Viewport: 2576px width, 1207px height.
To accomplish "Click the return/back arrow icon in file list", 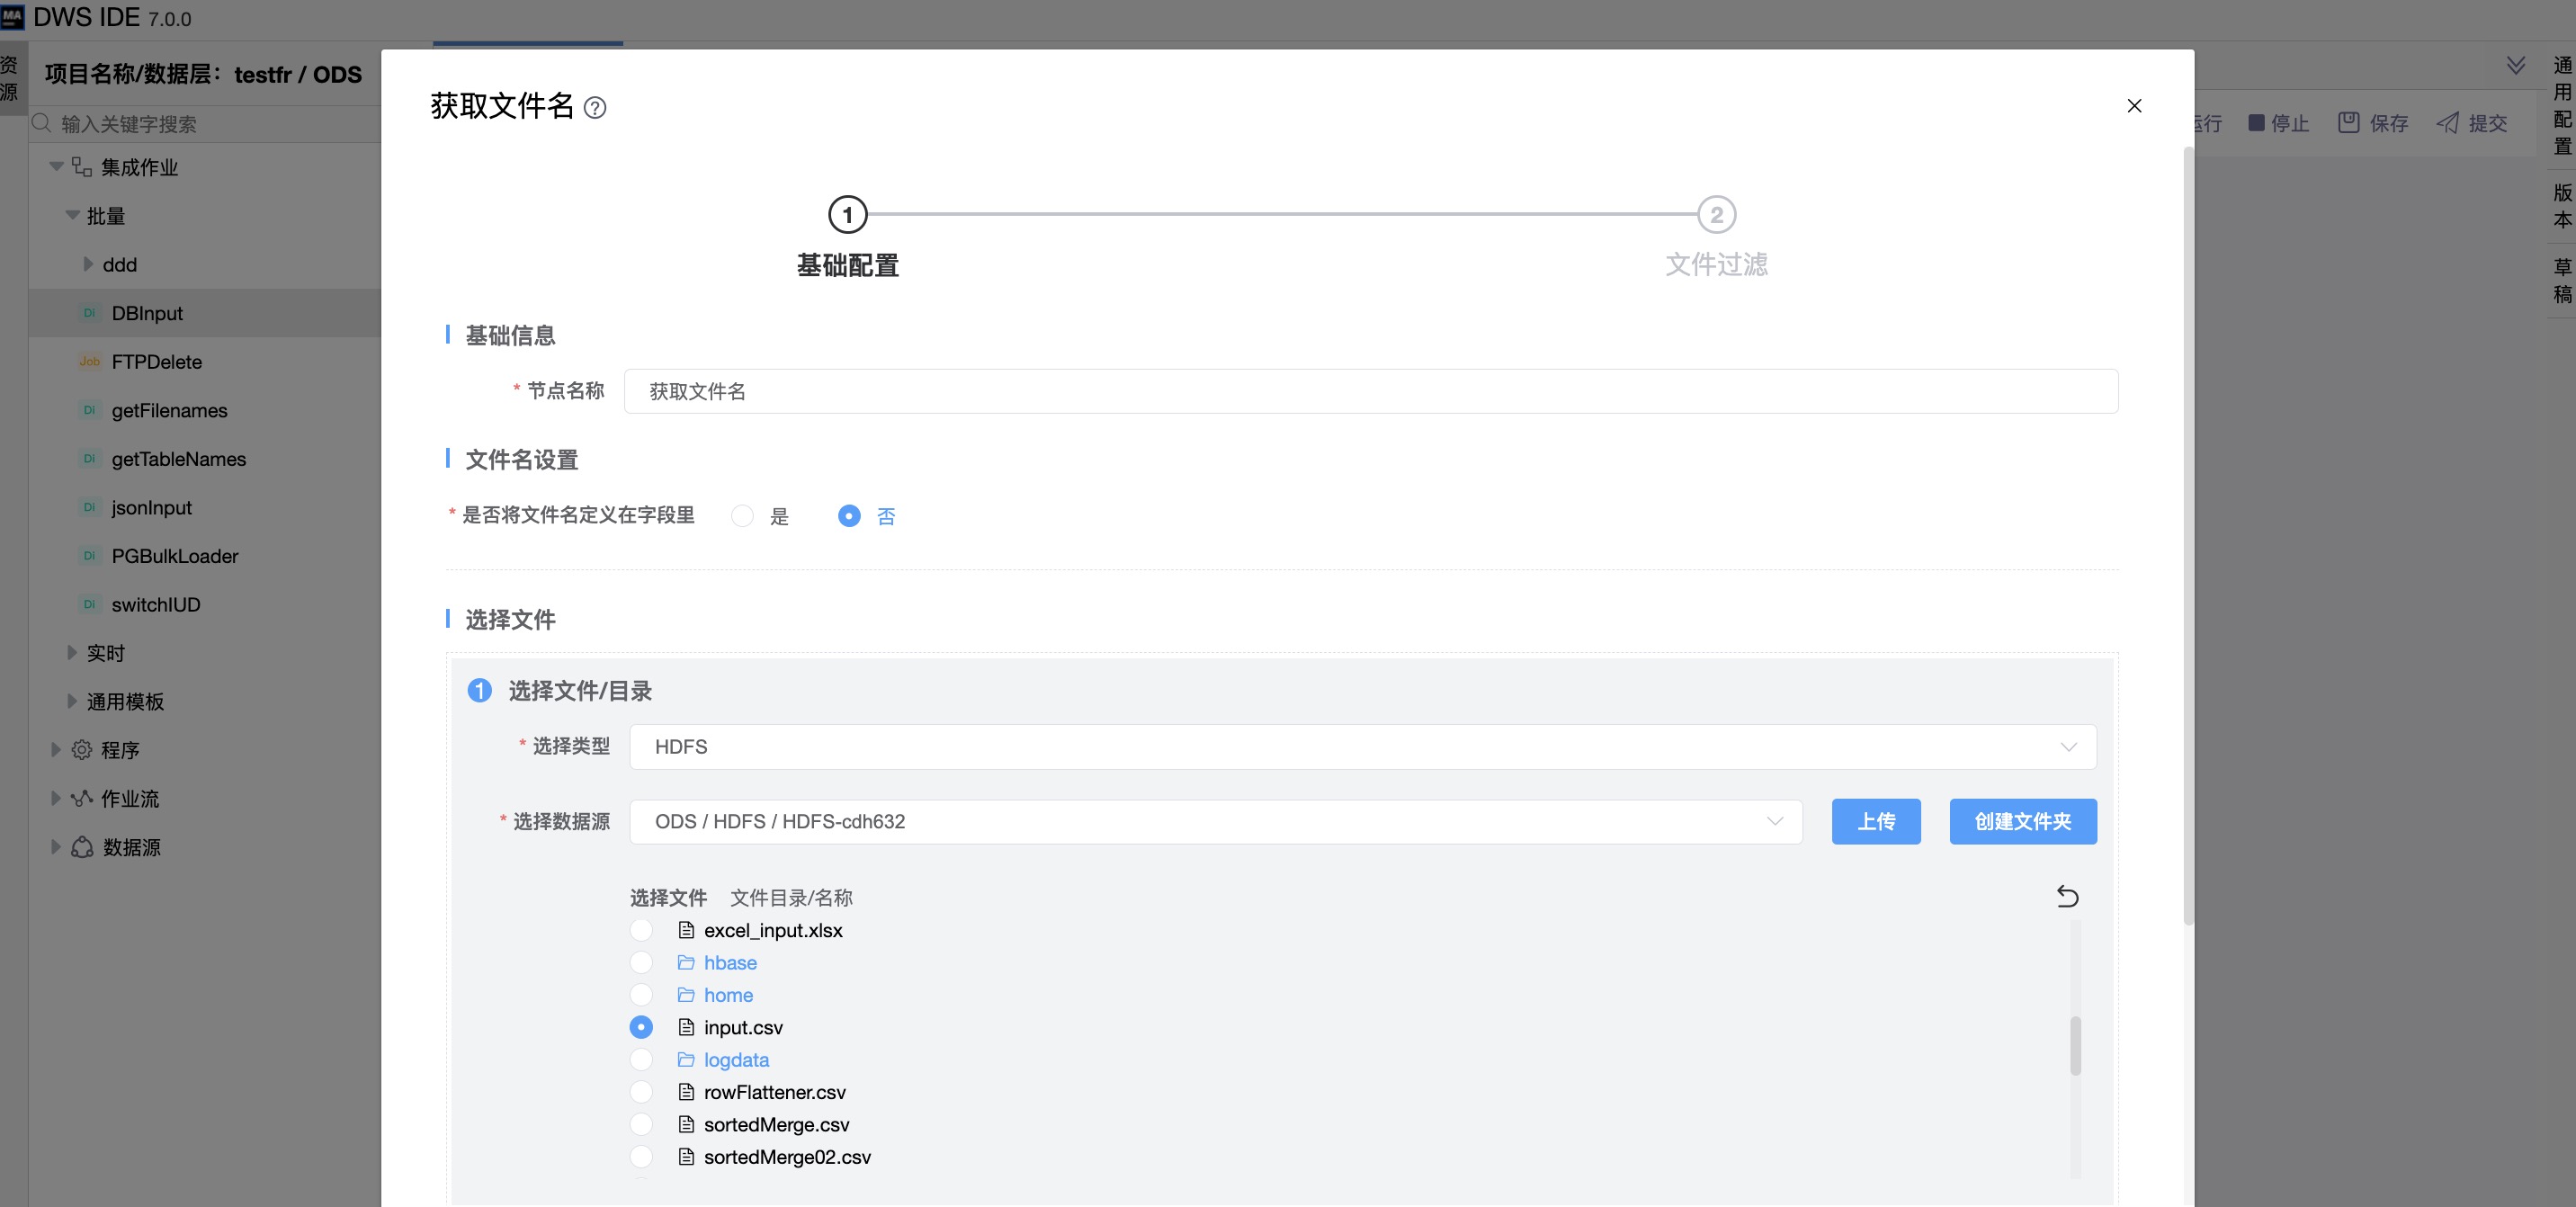I will tap(2067, 896).
